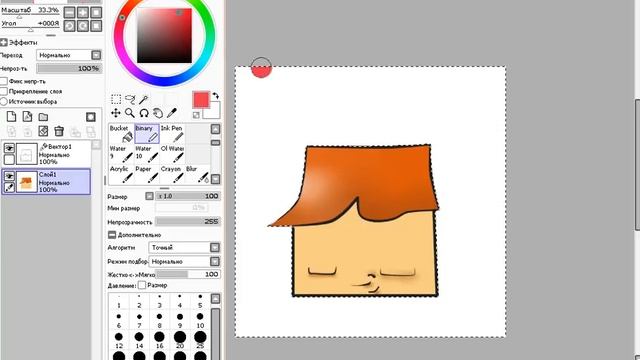This screenshot has width=640, height=360.
Task: Select the rotate view tool
Action: click(144, 113)
